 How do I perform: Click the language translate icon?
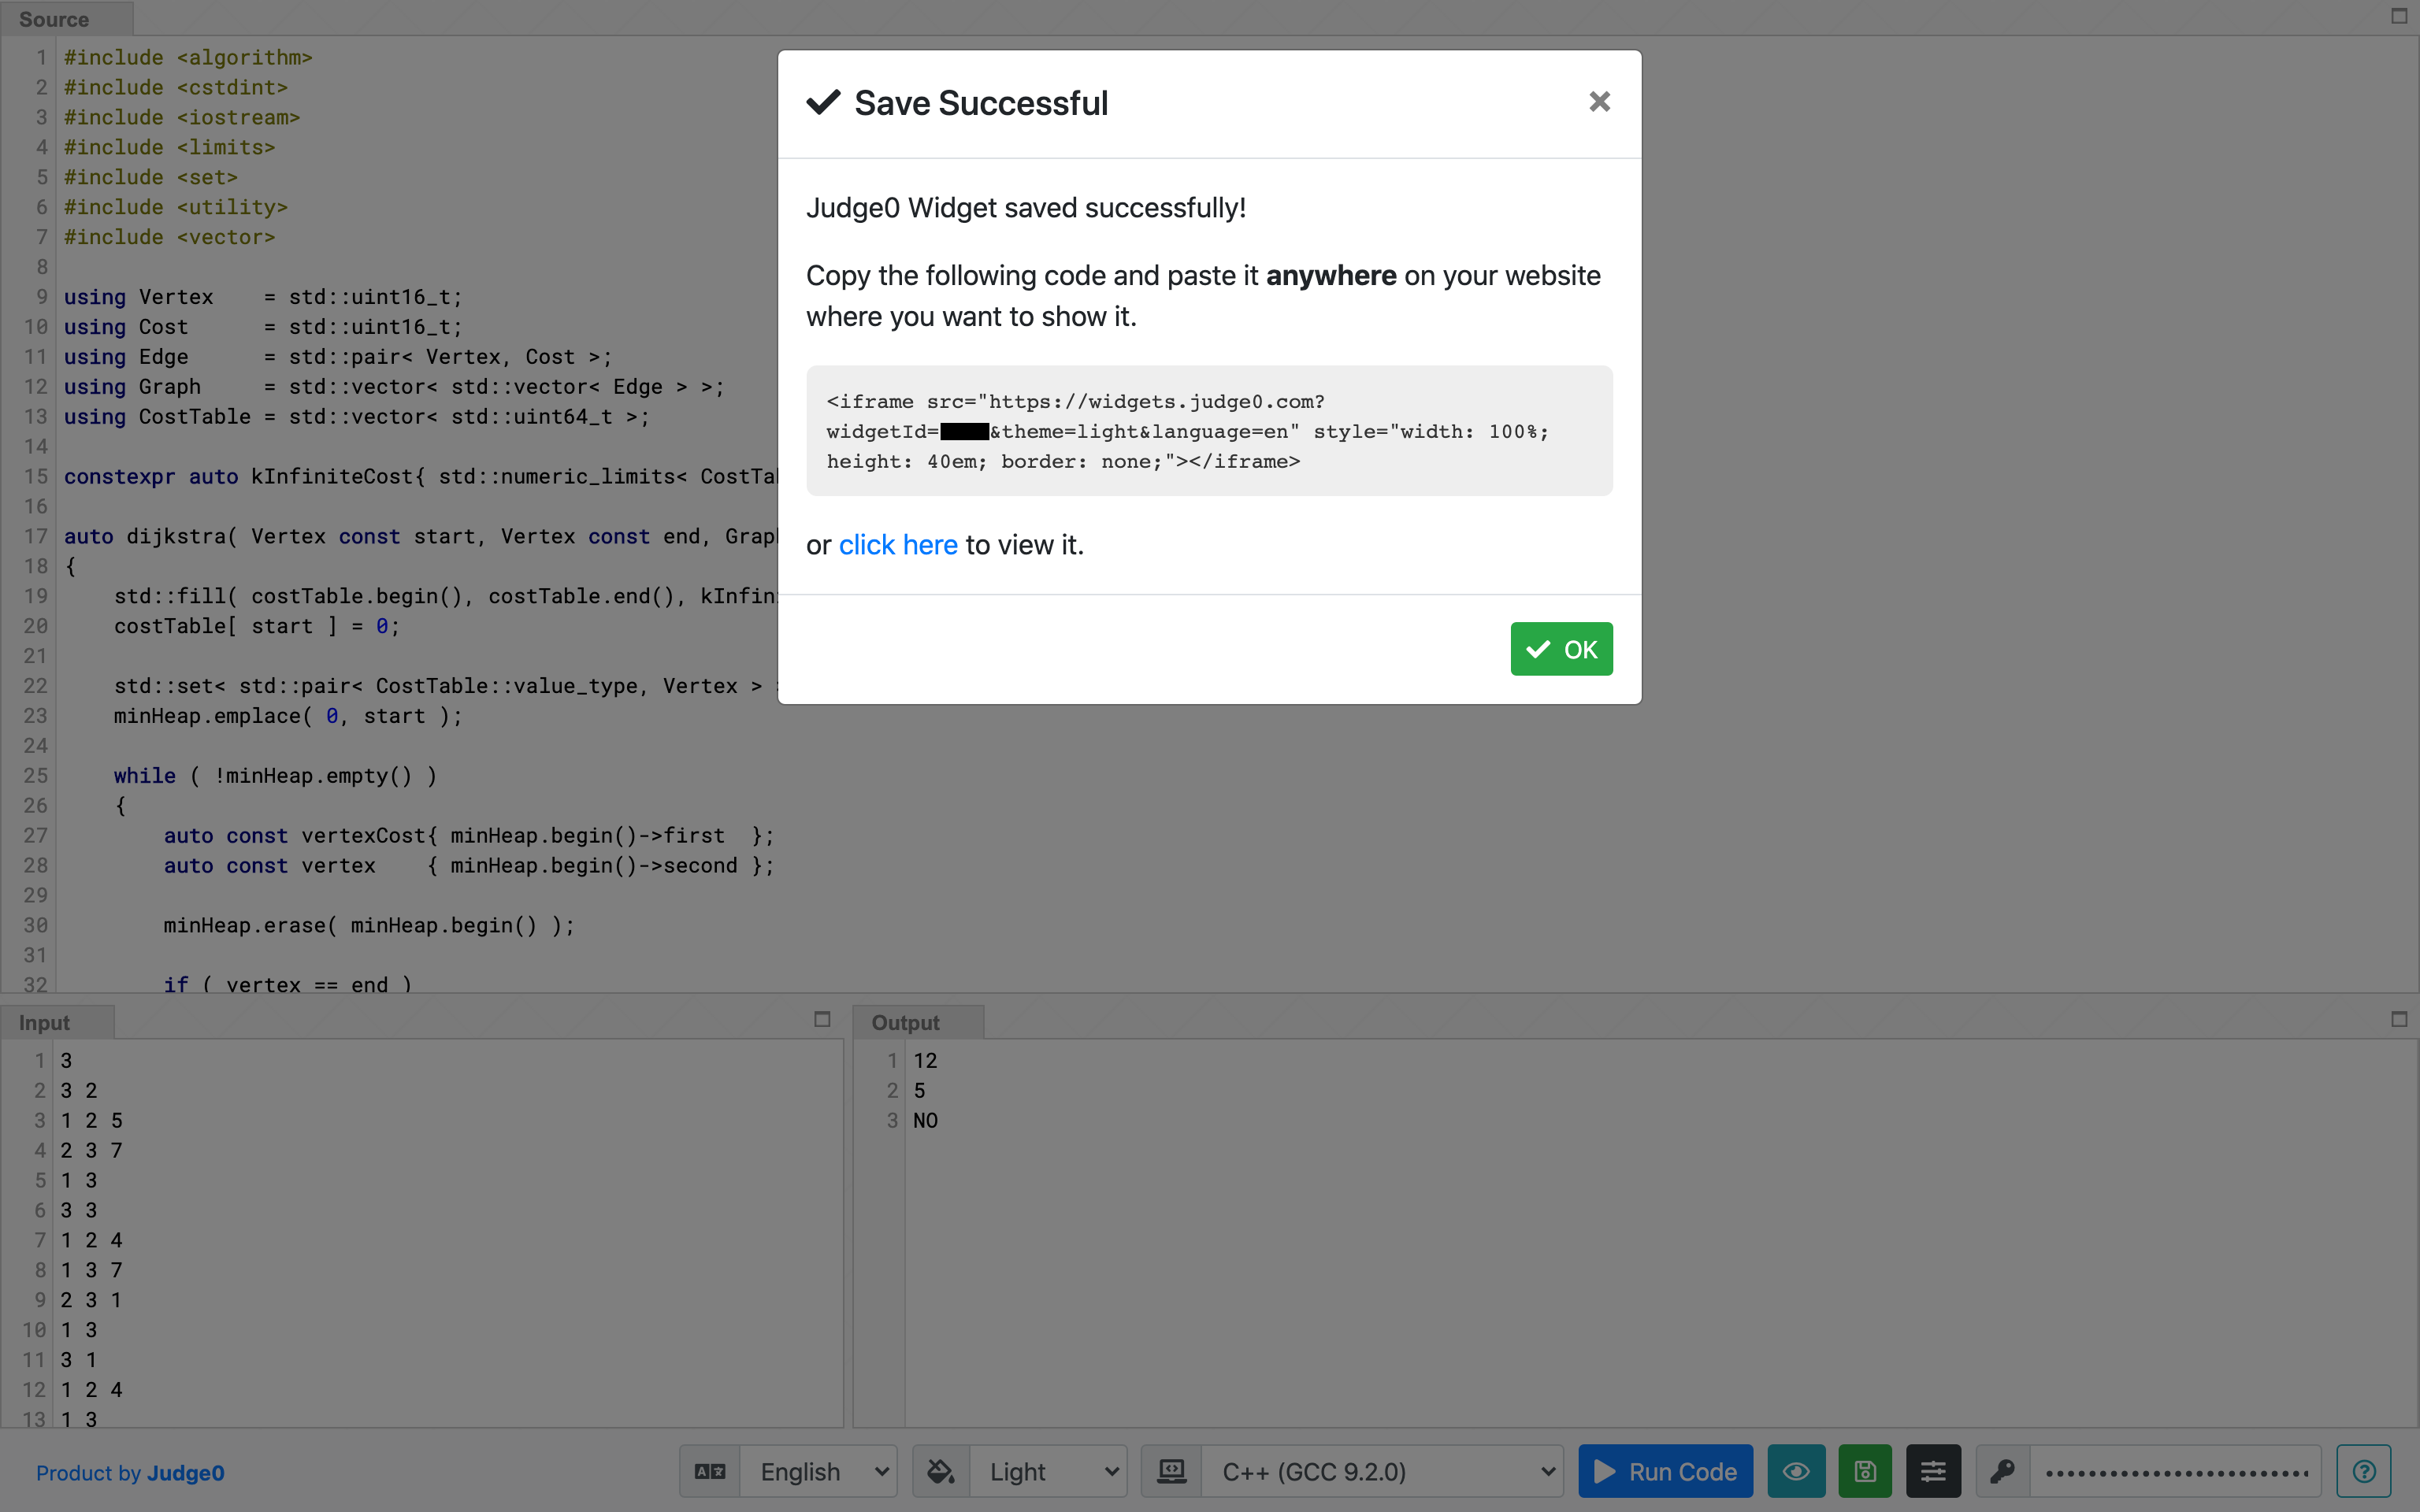[x=710, y=1471]
